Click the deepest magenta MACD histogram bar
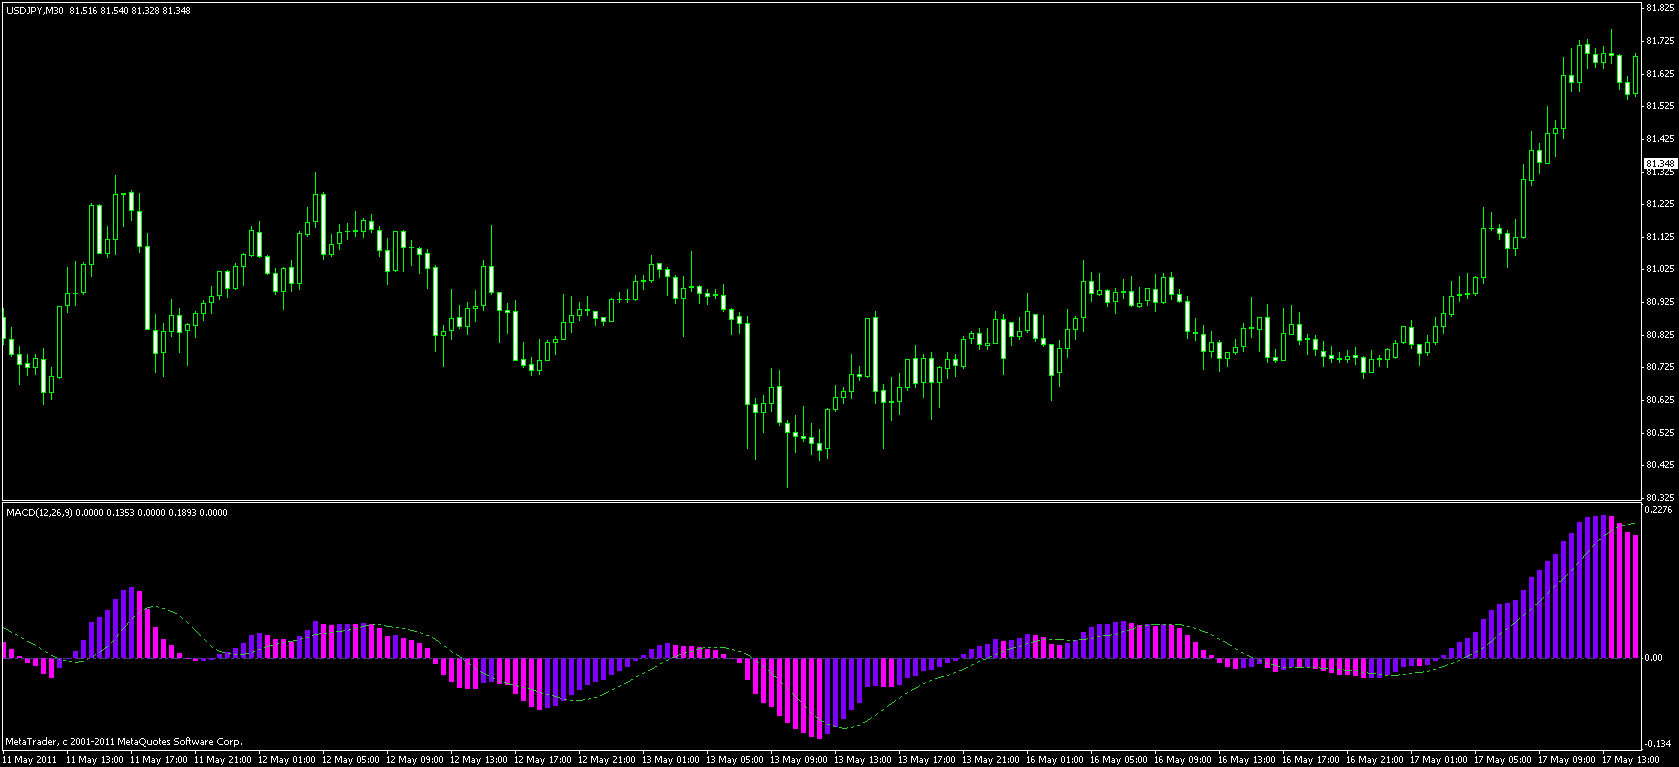This screenshot has height=767, width=1679. point(820,698)
